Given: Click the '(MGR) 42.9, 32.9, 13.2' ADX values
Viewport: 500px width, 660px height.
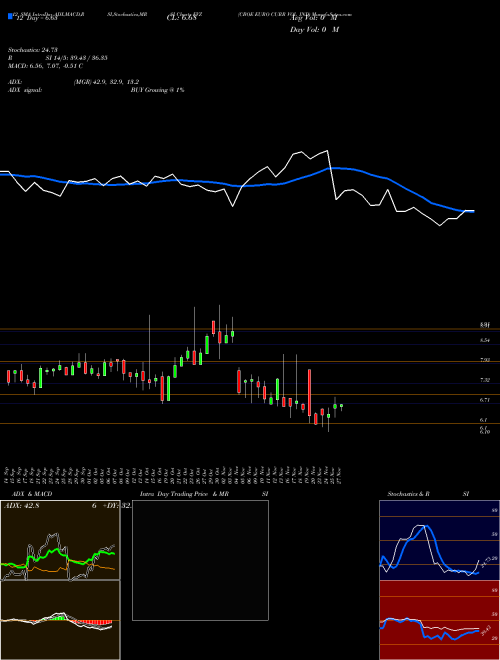Looking at the screenshot, I should coord(106,82).
